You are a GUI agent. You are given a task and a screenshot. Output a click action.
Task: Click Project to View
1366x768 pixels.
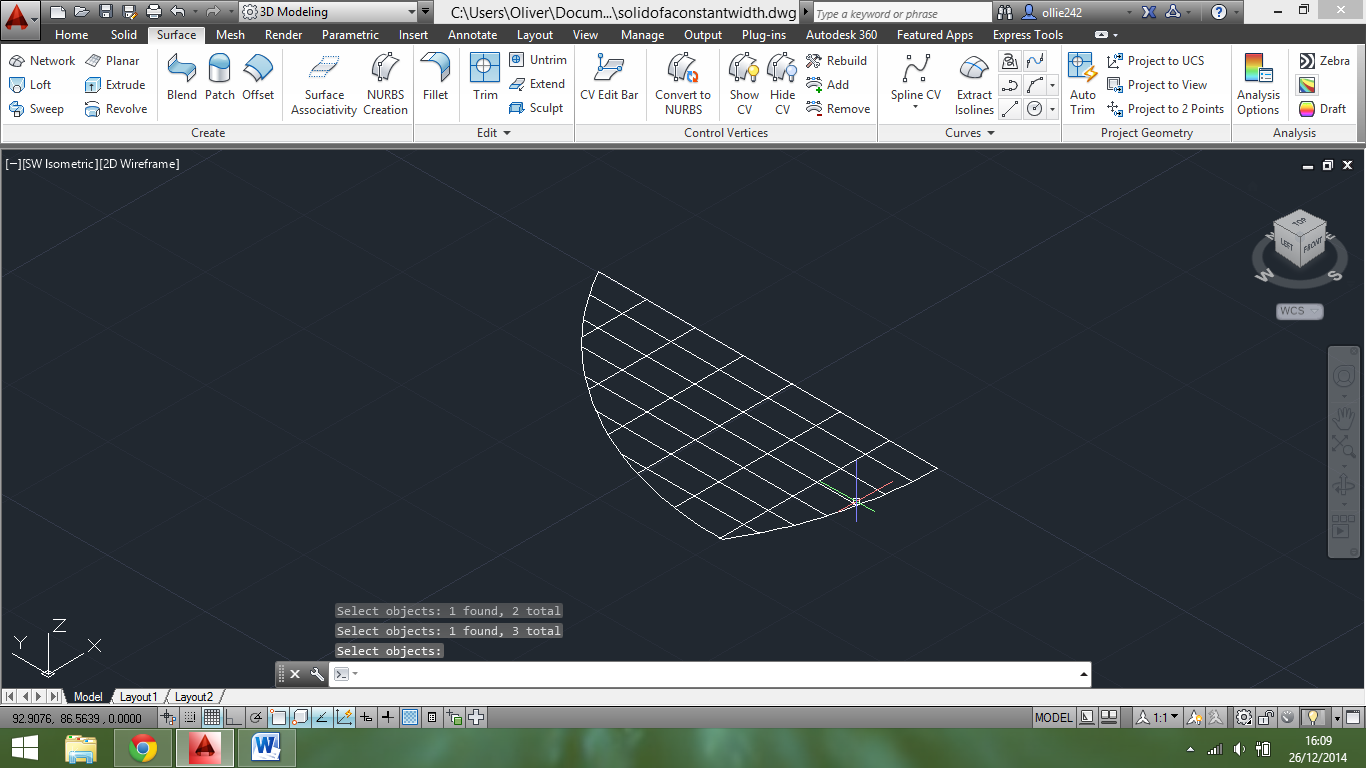(x=1157, y=85)
